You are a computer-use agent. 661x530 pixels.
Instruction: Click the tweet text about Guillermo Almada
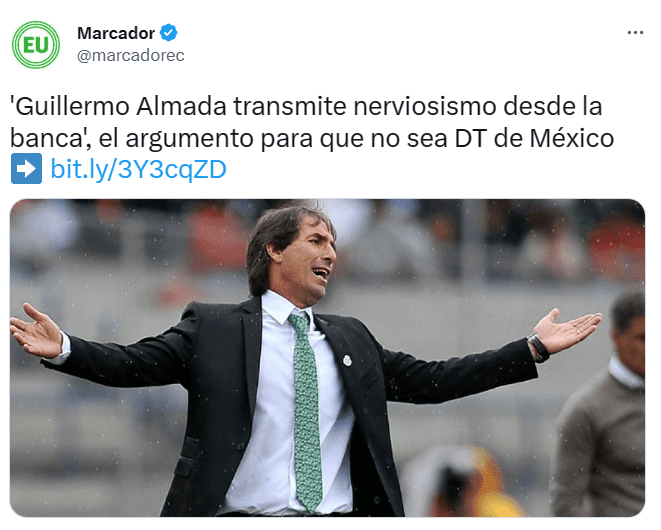coord(312,122)
